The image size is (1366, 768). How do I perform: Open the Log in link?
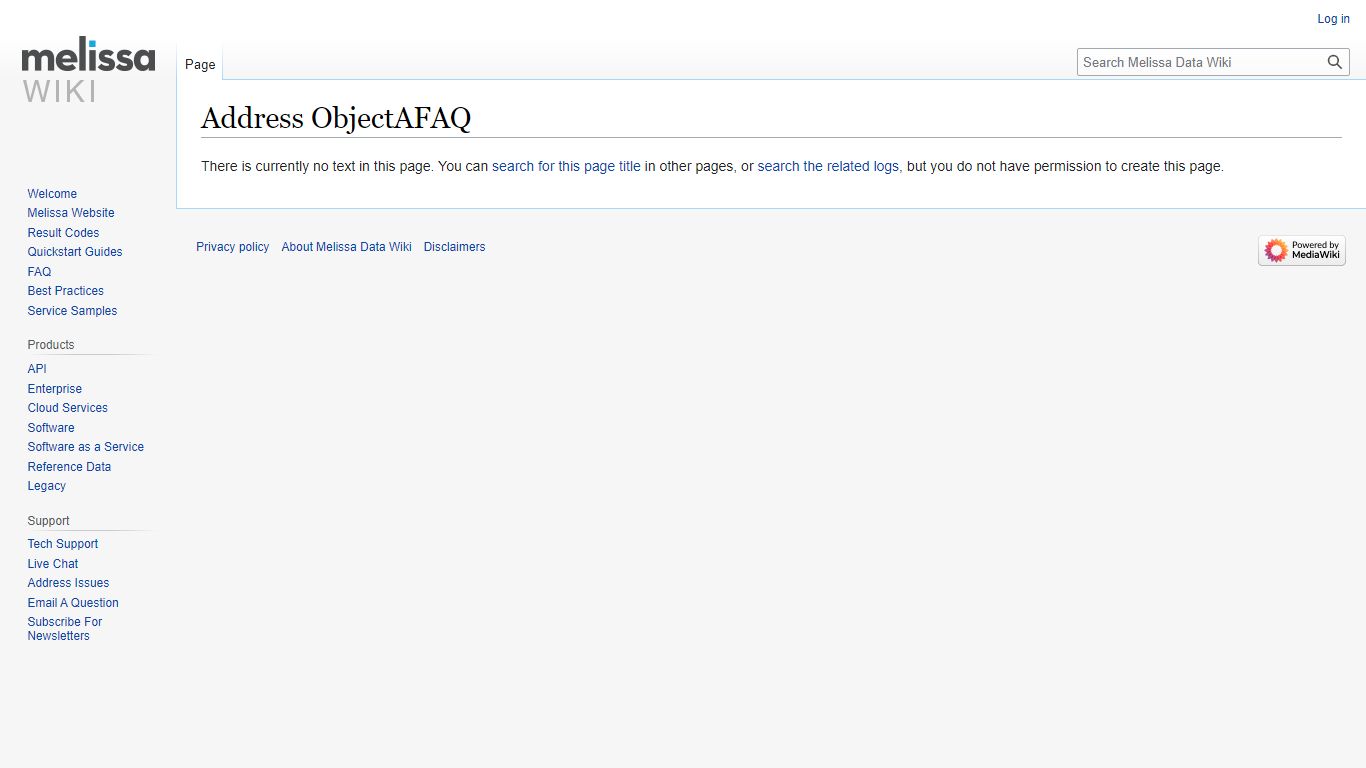point(1333,19)
